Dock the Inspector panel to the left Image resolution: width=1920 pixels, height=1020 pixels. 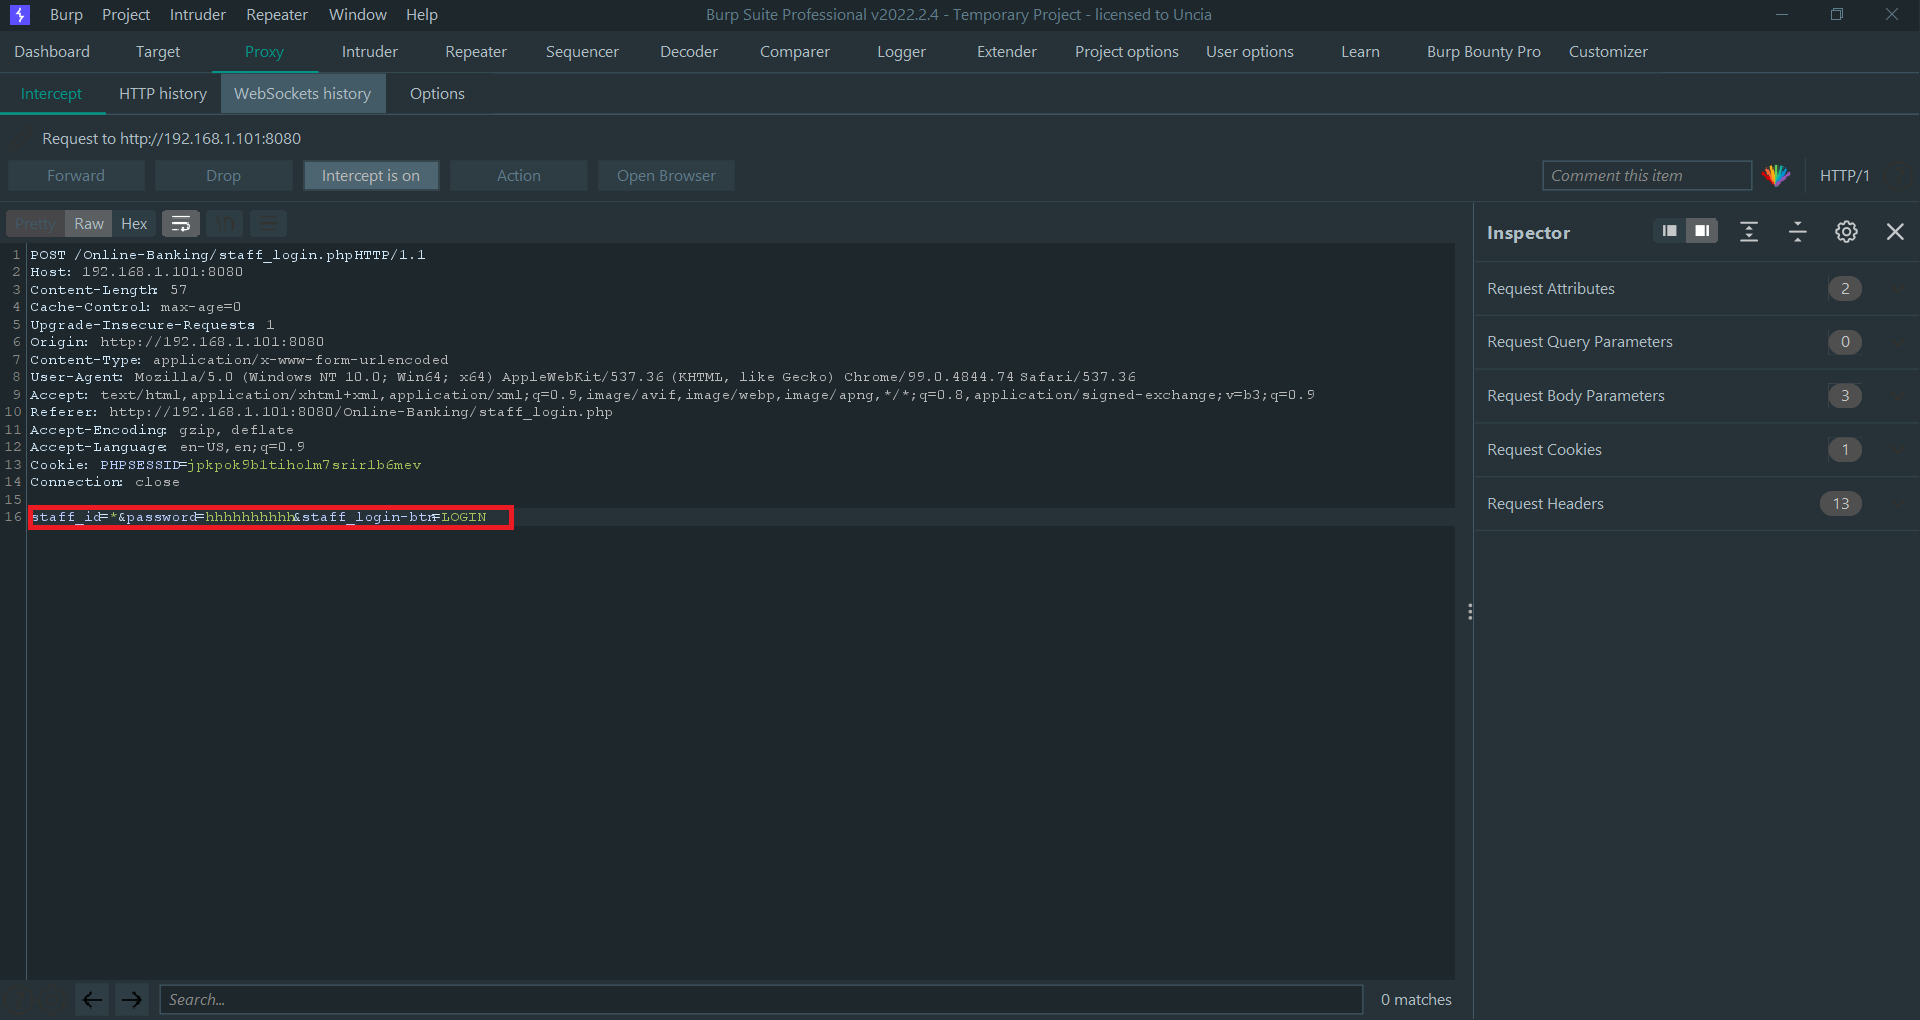tap(1669, 232)
